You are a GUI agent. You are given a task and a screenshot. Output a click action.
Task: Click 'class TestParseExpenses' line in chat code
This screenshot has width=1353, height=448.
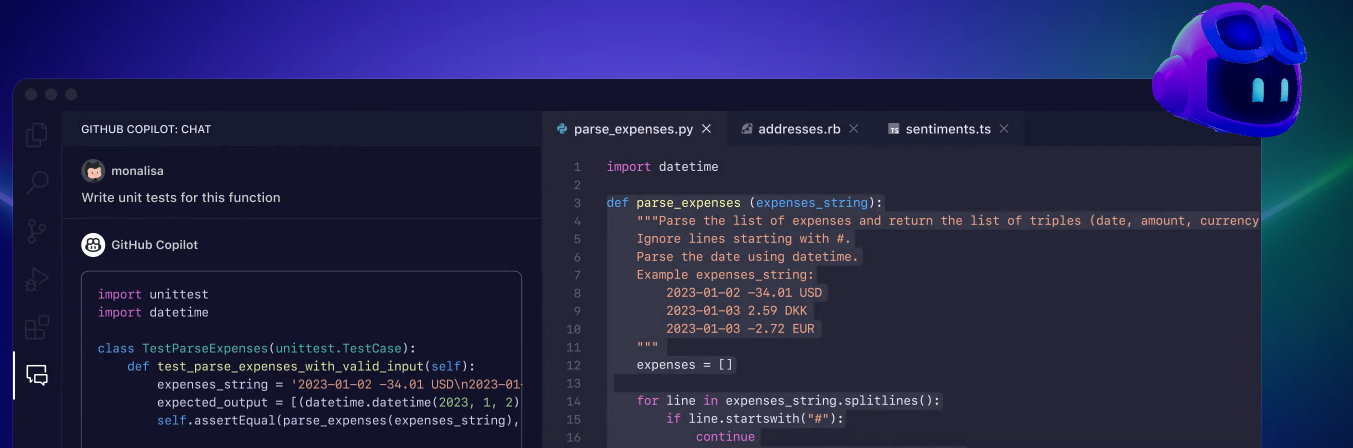pyautogui.click(x=256, y=348)
